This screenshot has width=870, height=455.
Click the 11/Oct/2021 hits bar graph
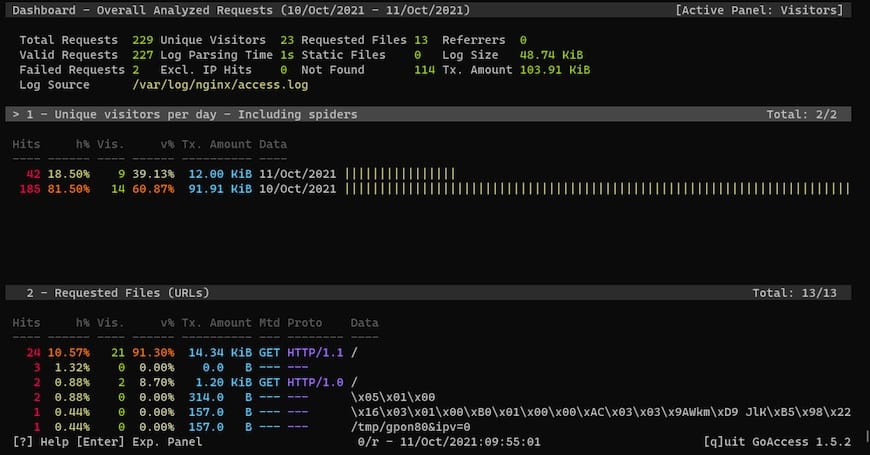pos(400,174)
